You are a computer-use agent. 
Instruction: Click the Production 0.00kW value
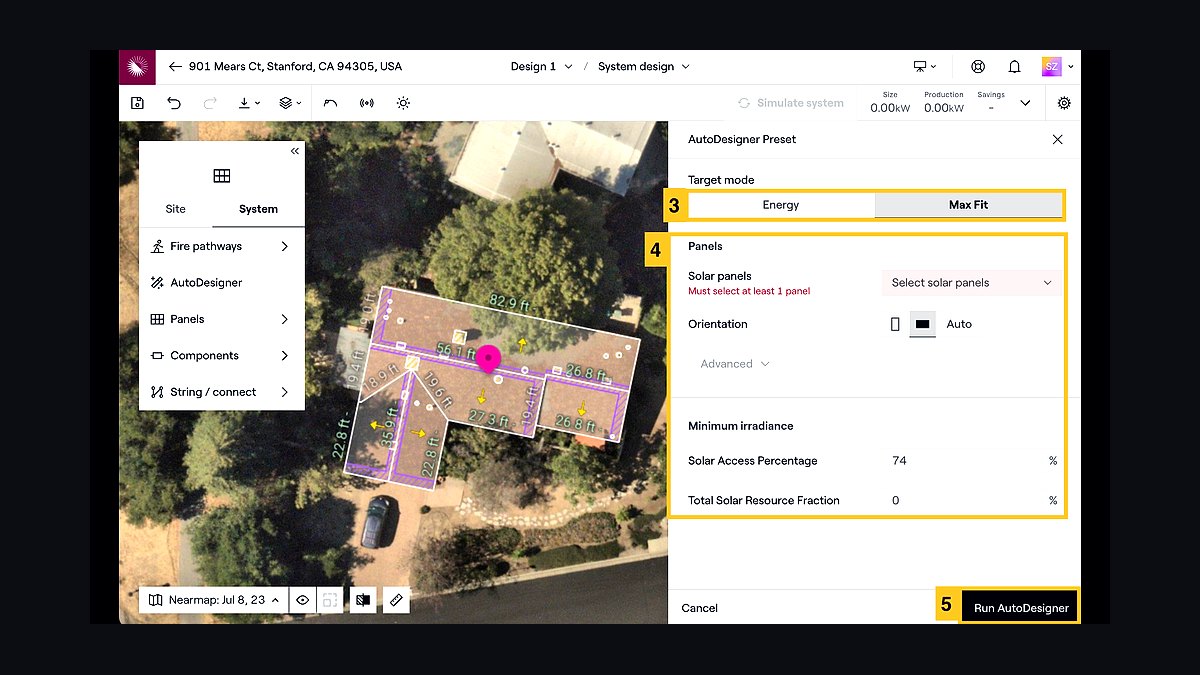pyautogui.click(x=944, y=108)
